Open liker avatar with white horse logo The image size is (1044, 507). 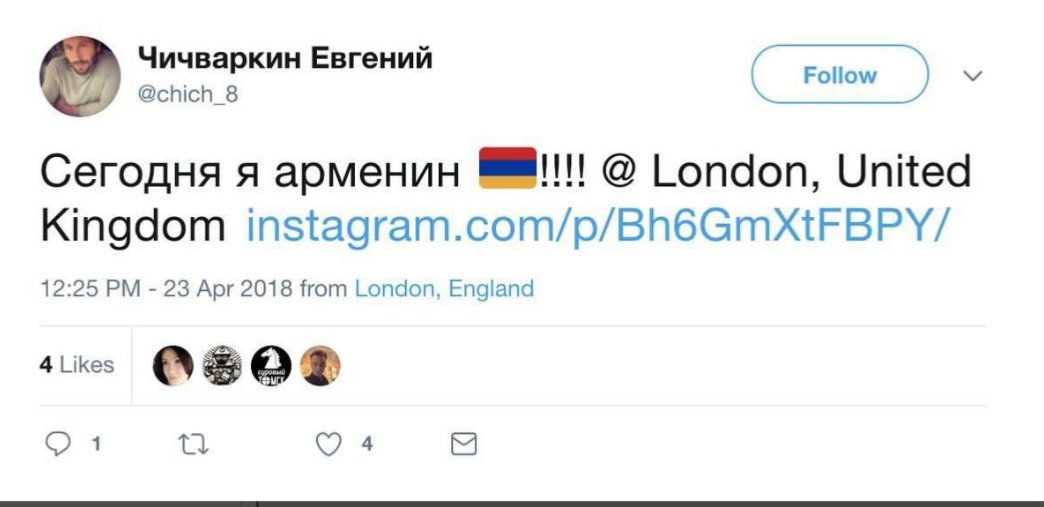tap(272, 366)
